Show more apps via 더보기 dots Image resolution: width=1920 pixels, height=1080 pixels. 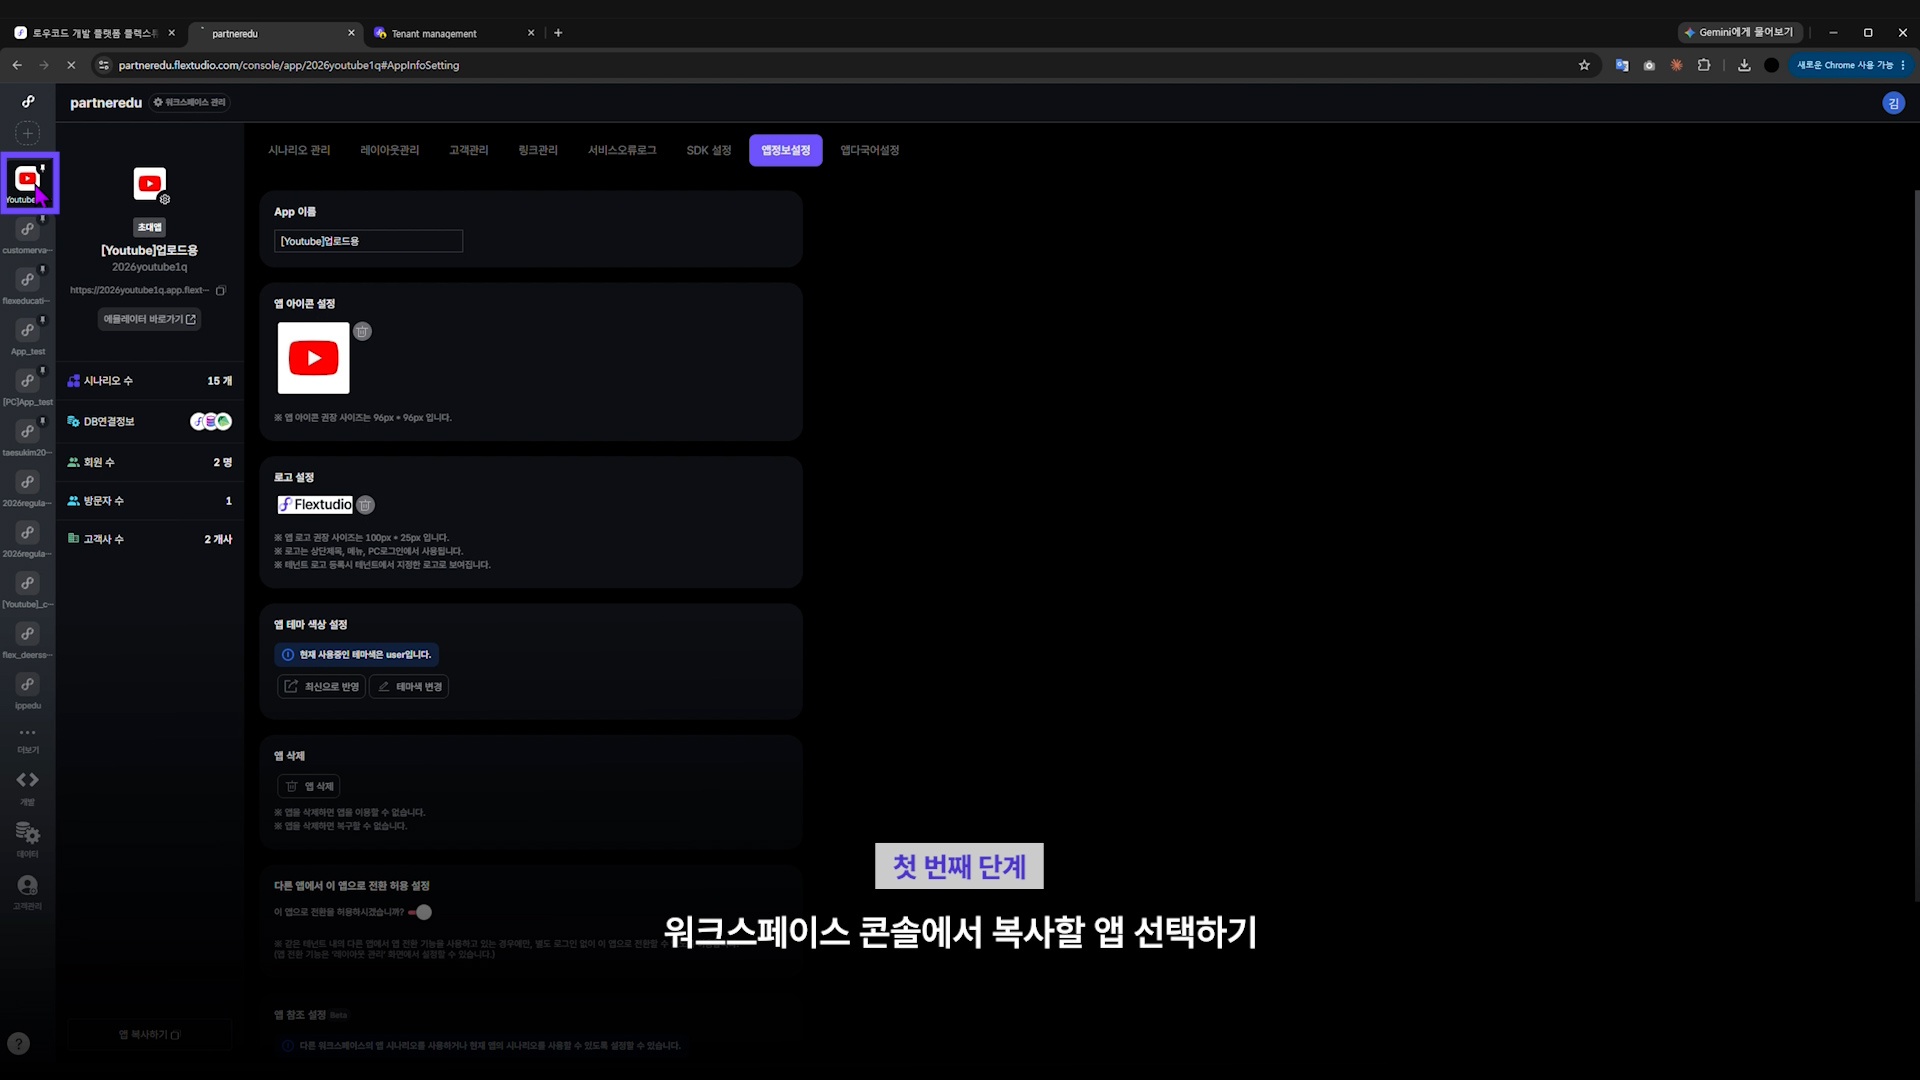[28, 739]
